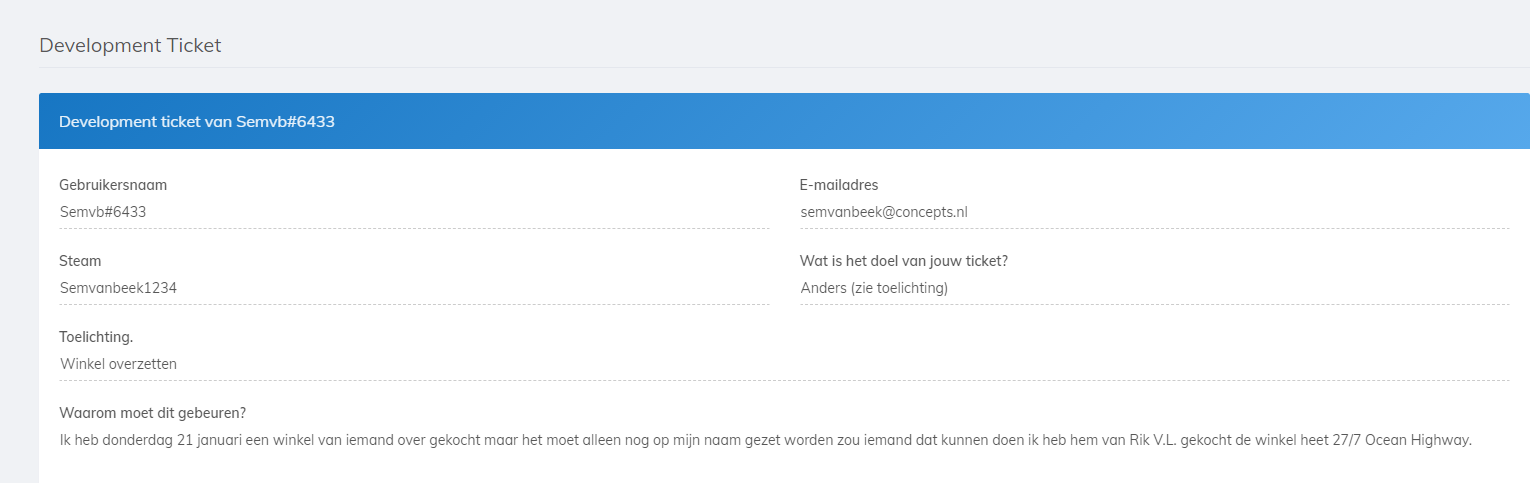Click the 'Wat is het doel van jouw ticket?' label
The width and height of the screenshot is (1530, 483).
coord(903,261)
